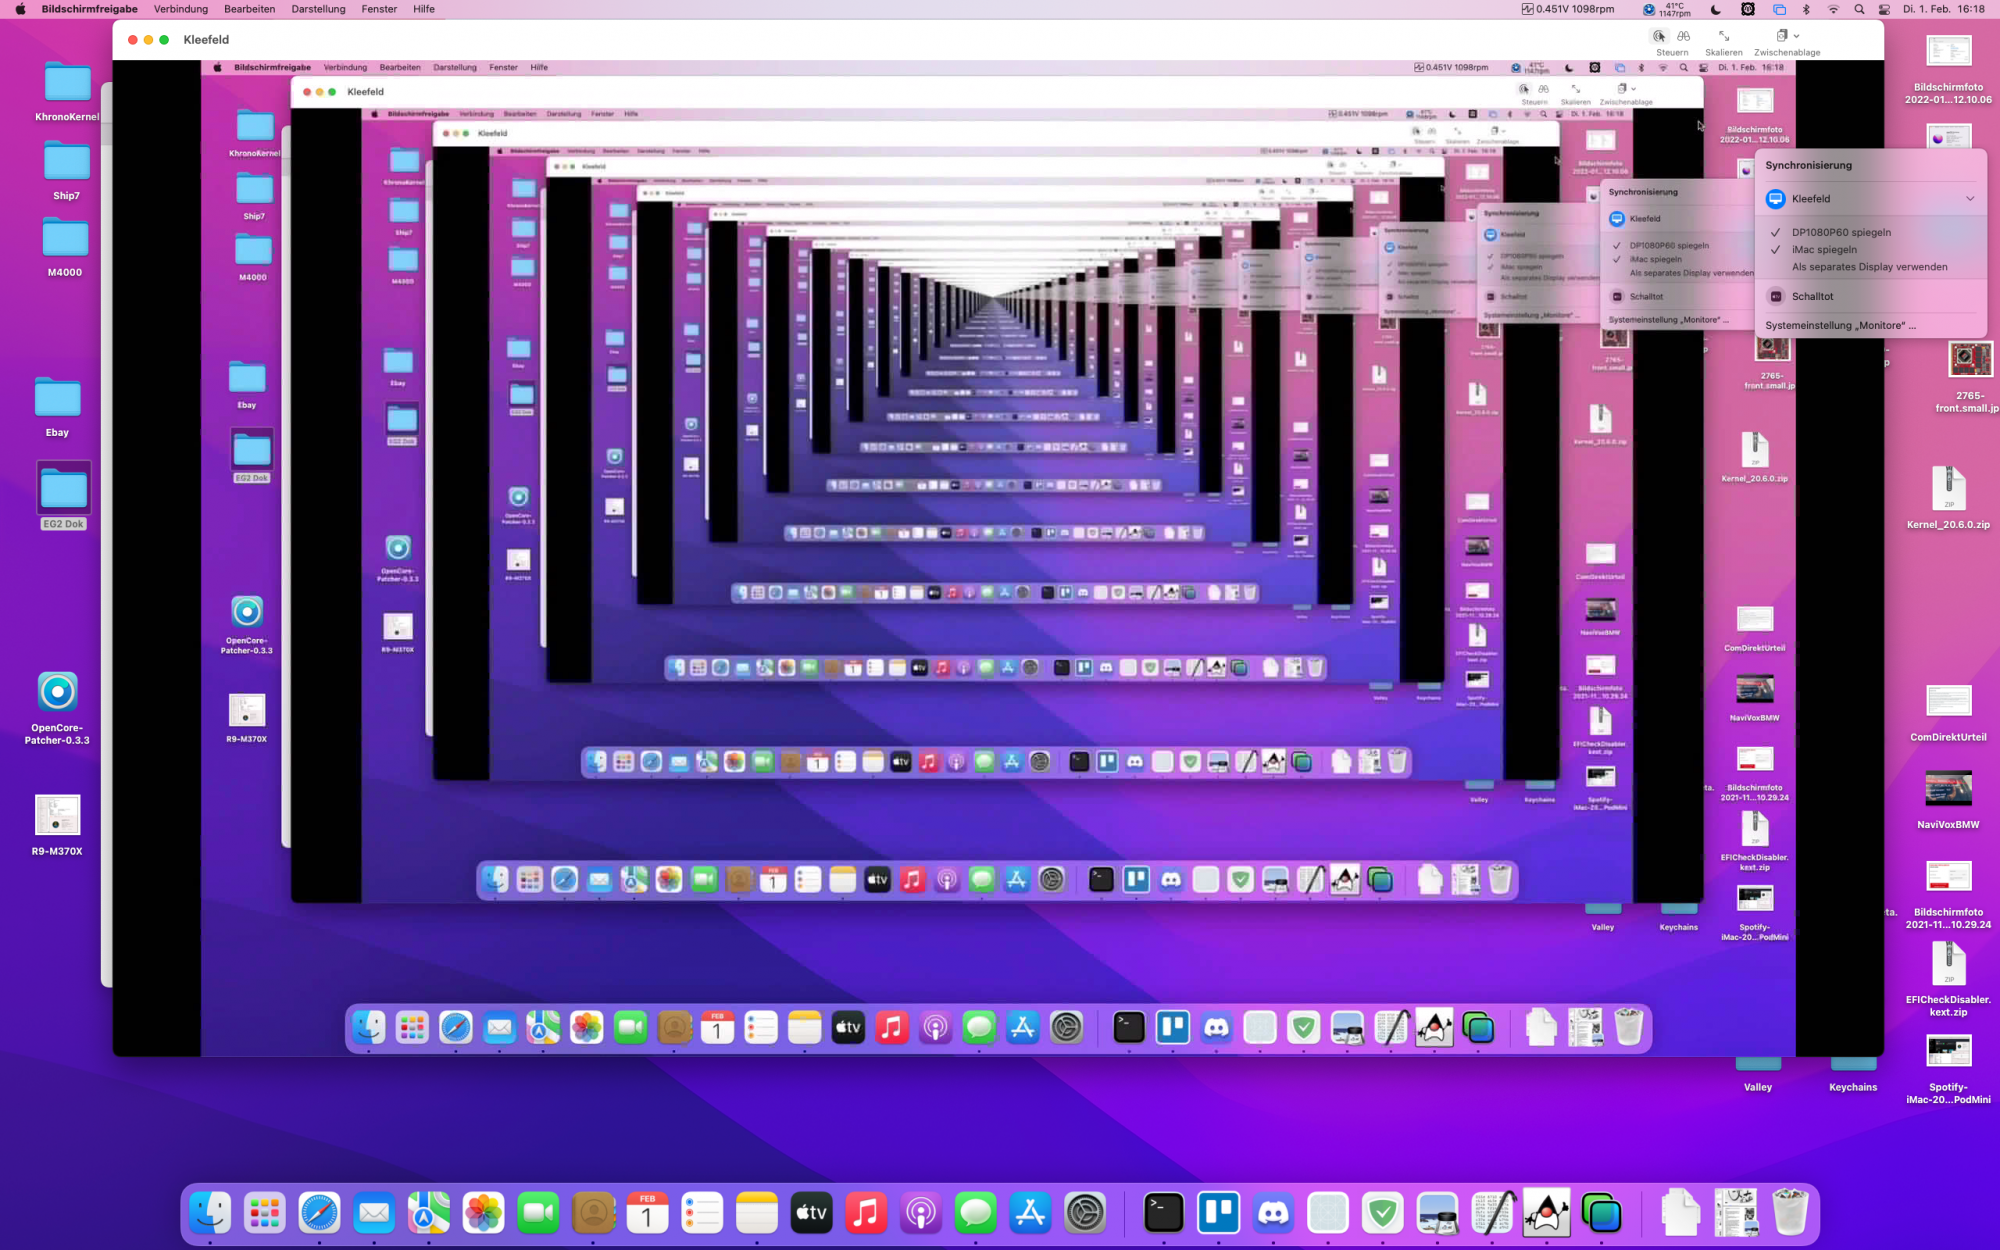The image size is (2000, 1250).
Task: Open the 0.451V 1098rpm sensor menu in the top bar
Action: [1568, 9]
